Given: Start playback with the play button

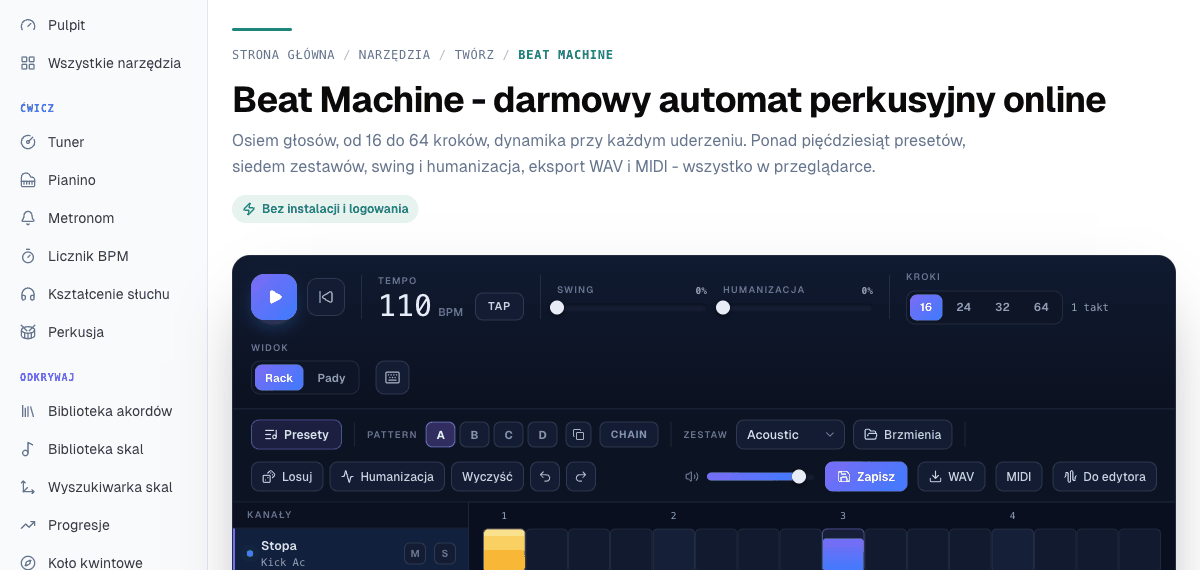Looking at the screenshot, I should 274,297.
